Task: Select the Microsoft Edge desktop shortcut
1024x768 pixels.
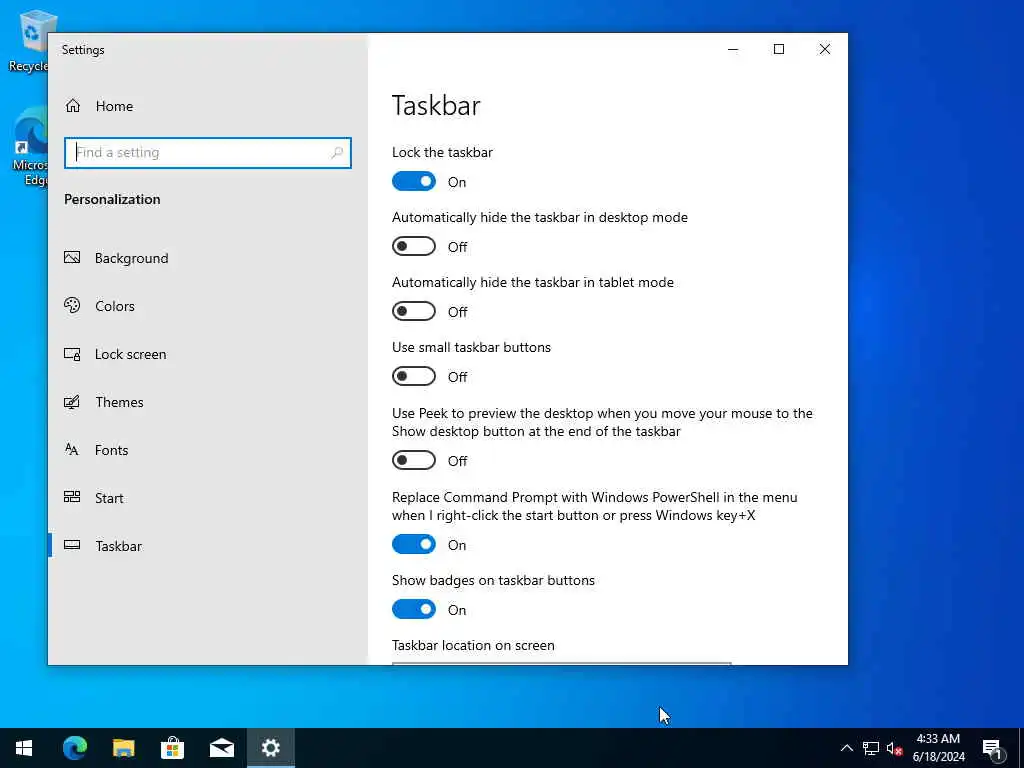Action: [29, 147]
